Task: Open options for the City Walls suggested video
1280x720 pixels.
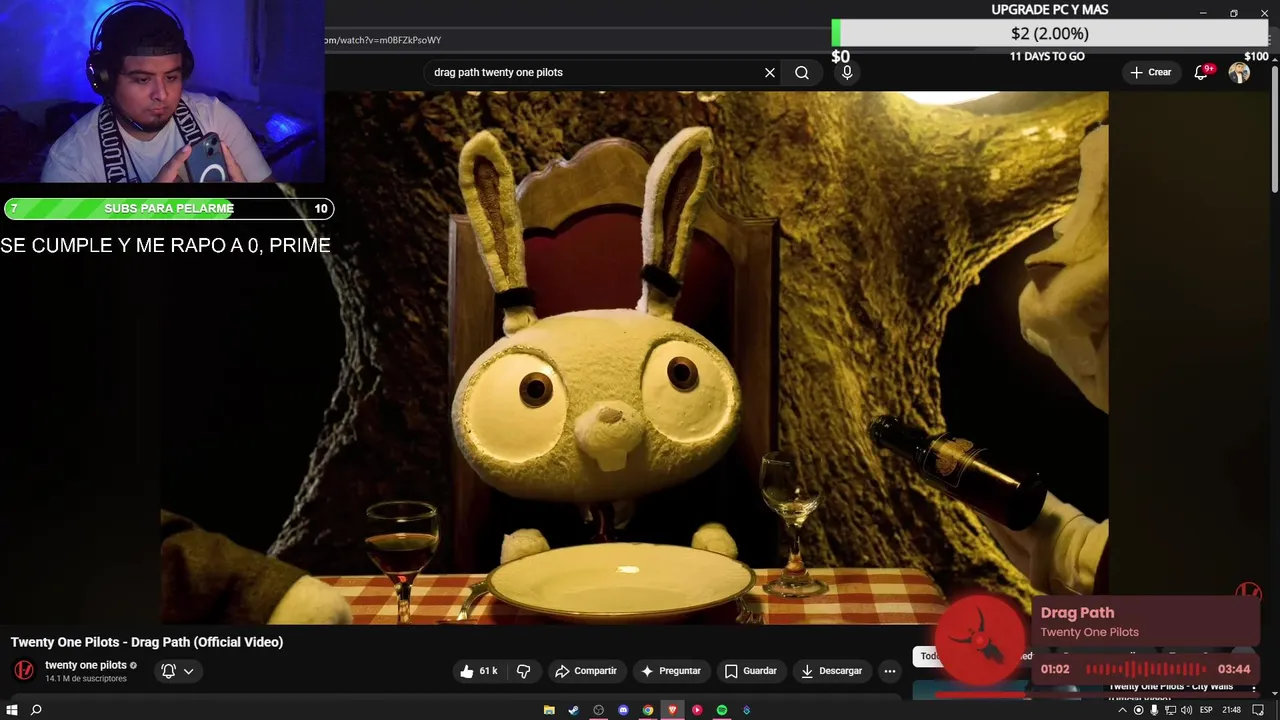Action: (1254, 687)
